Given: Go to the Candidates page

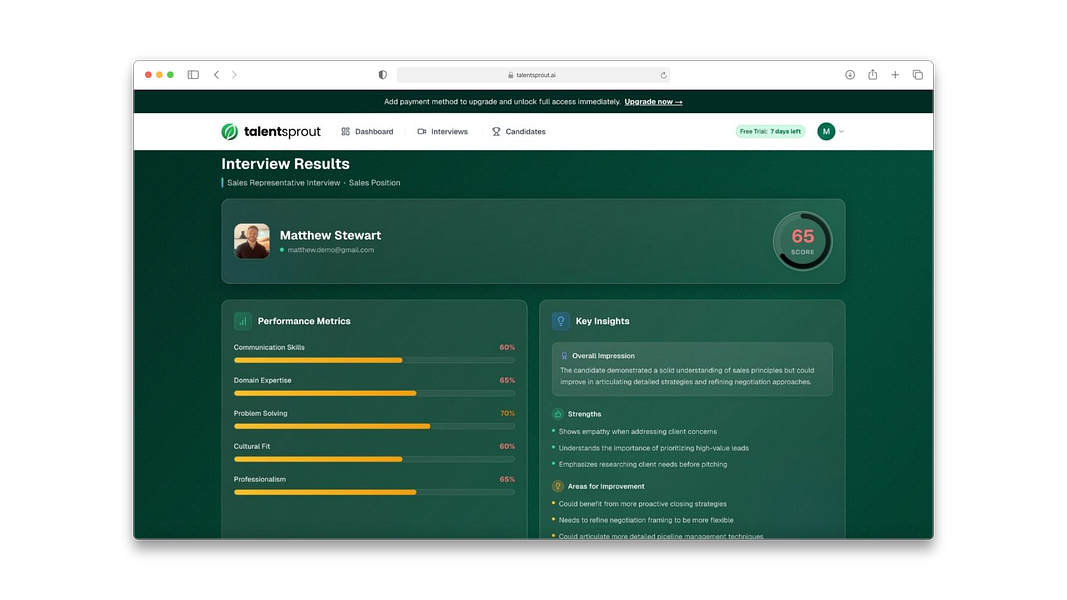Looking at the screenshot, I should (526, 131).
